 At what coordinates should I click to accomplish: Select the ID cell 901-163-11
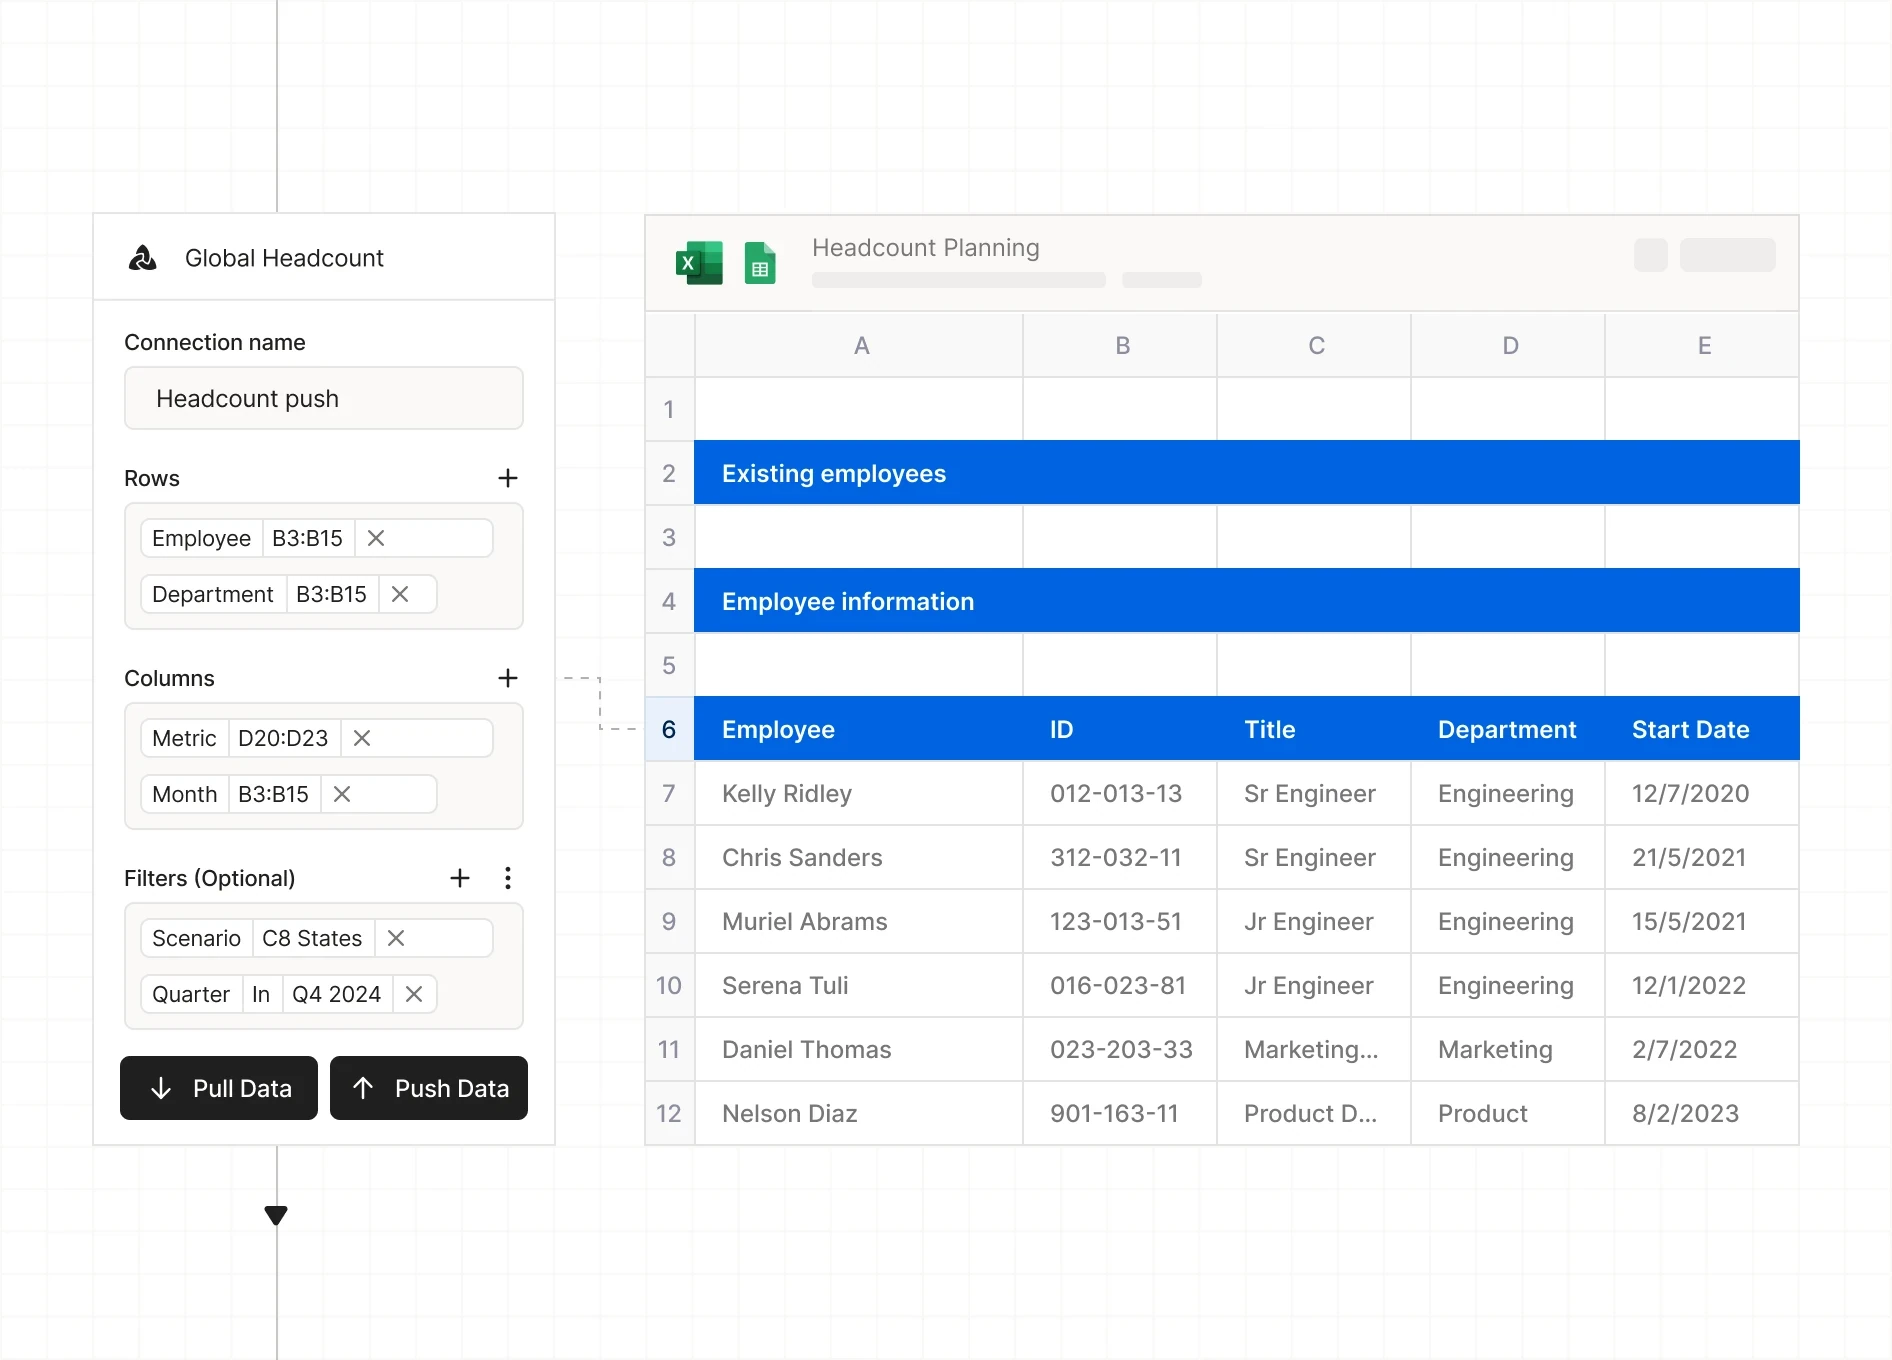pyautogui.click(x=1120, y=1113)
